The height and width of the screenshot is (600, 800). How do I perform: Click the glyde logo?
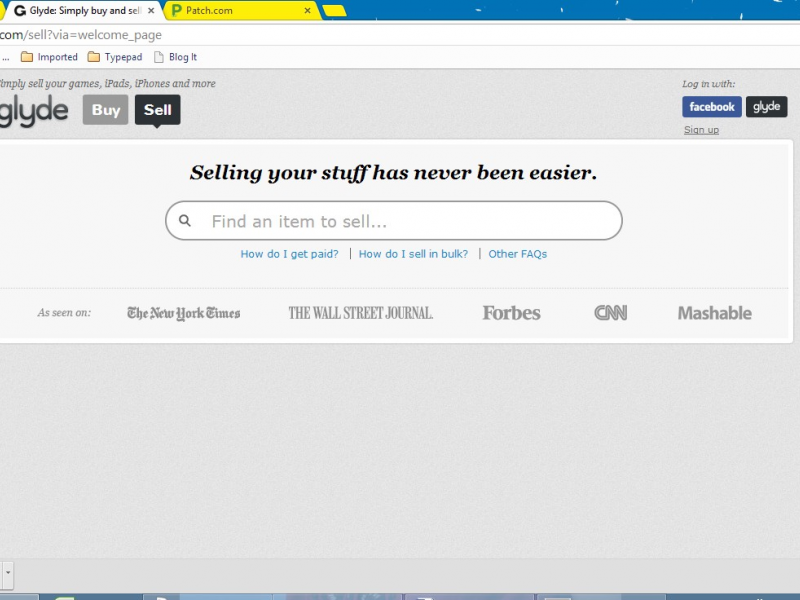[x=34, y=110]
